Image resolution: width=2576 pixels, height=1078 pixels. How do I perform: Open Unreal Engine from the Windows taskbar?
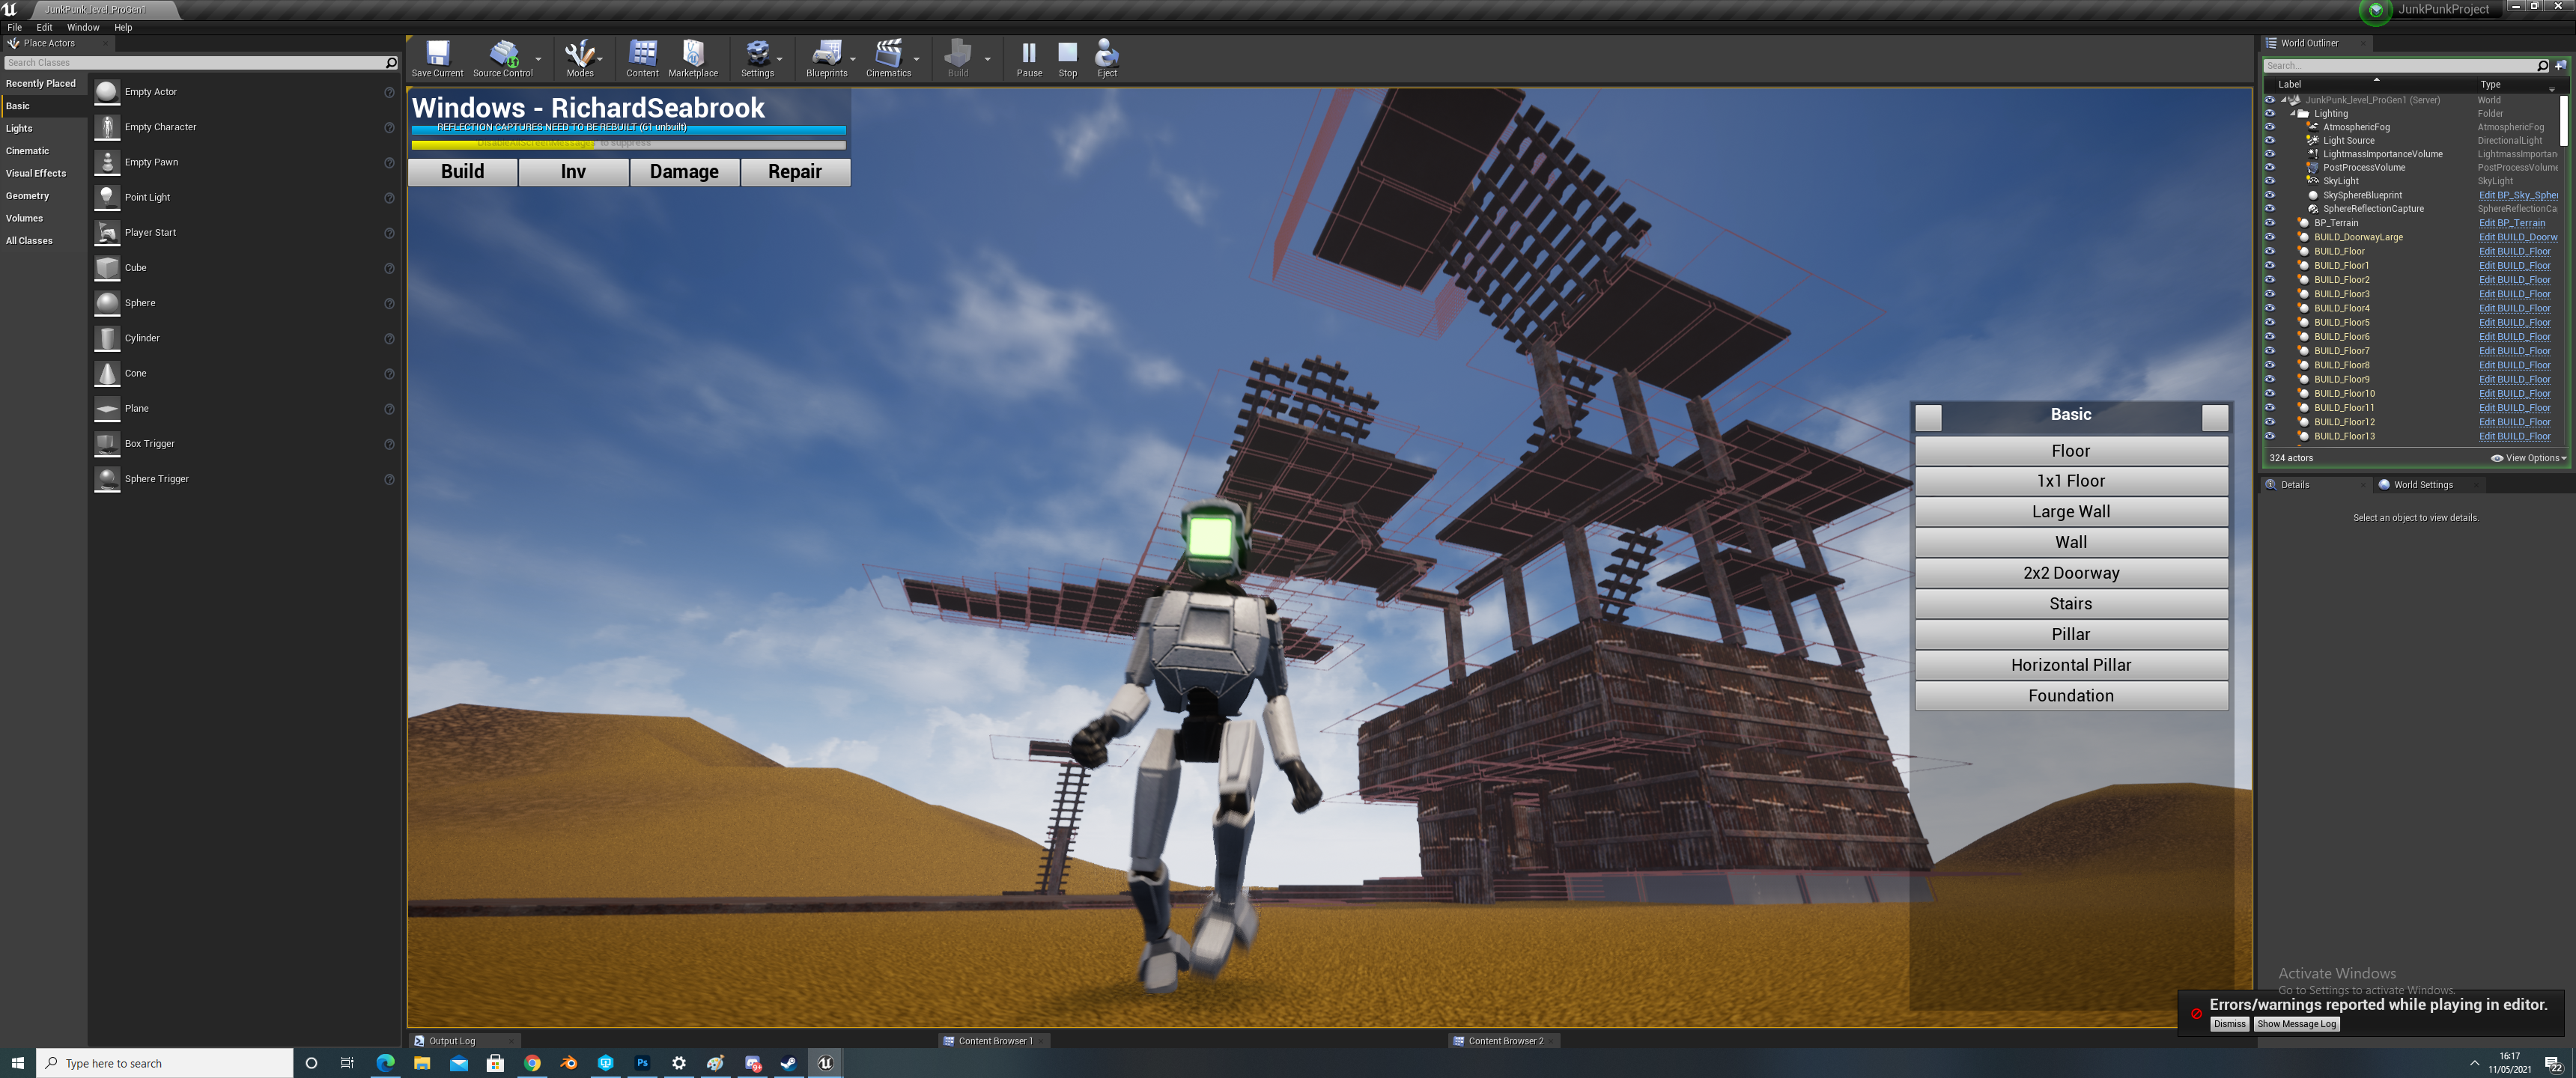[x=825, y=1063]
